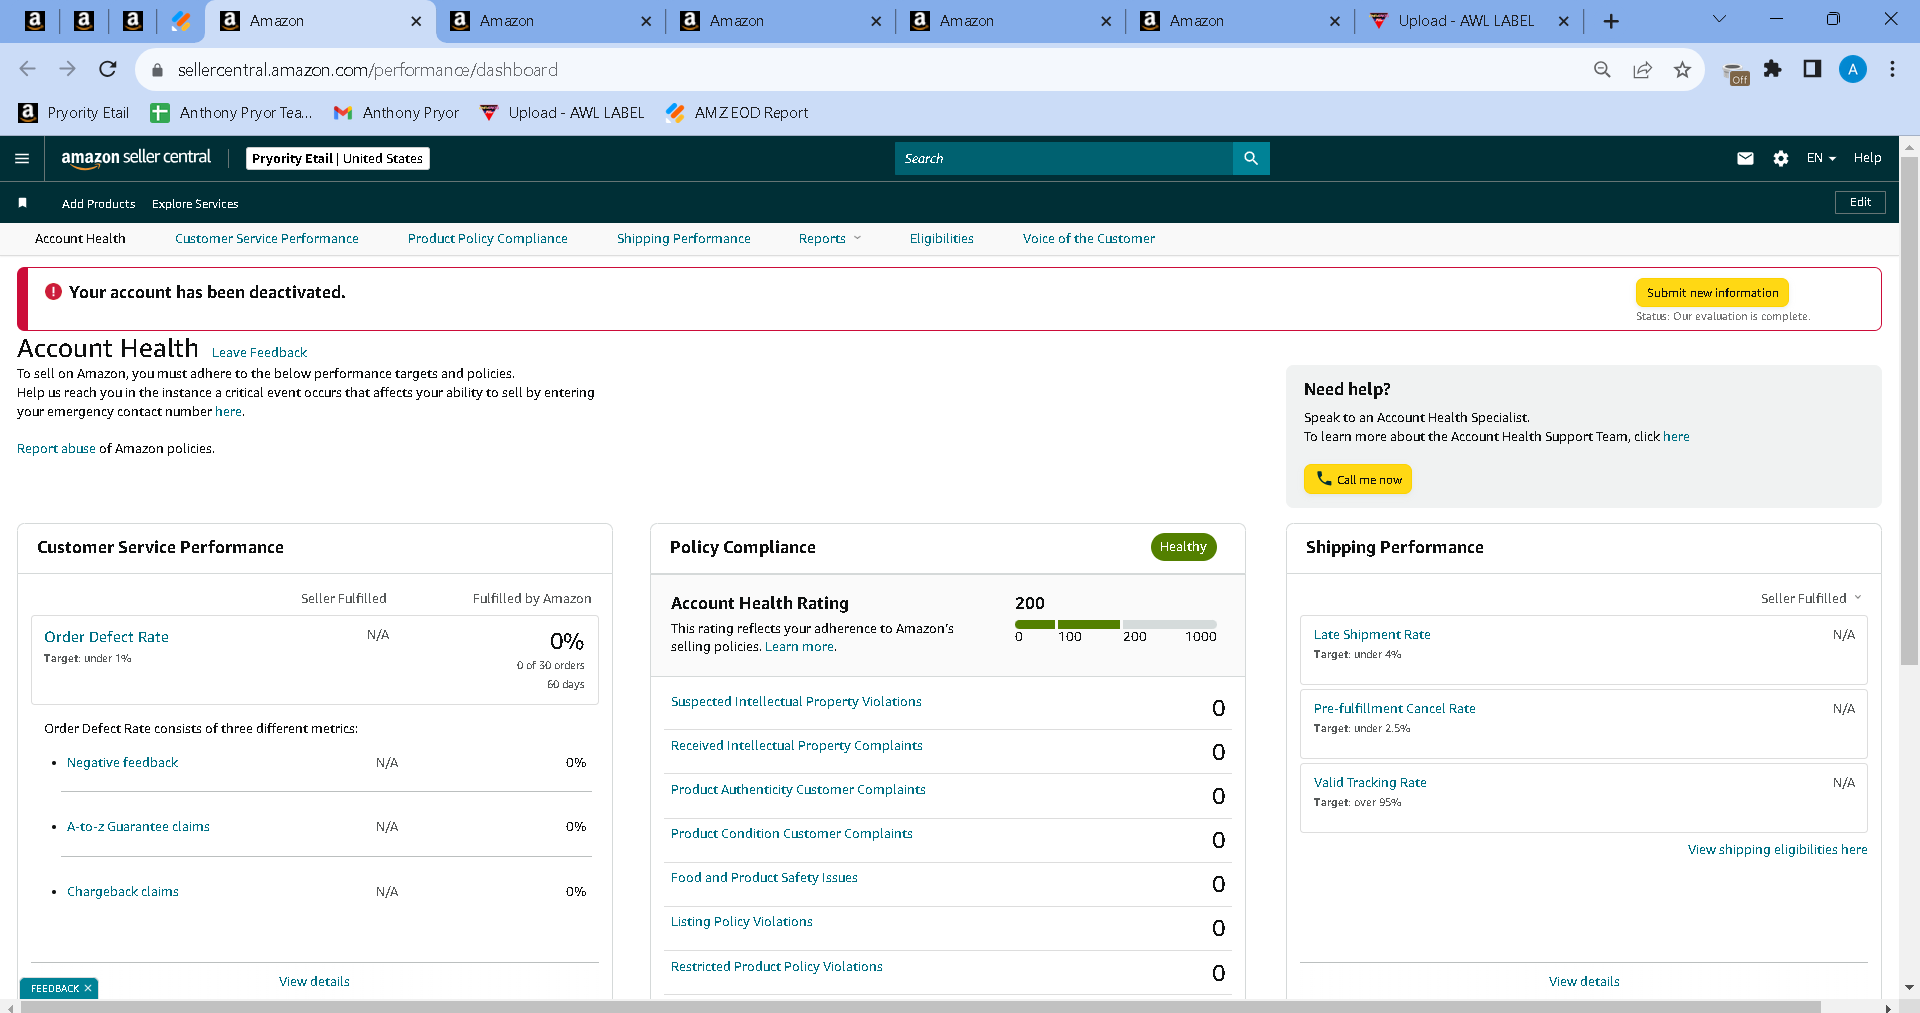Open the A-to-z Guarantee claims link
The width and height of the screenshot is (1920, 1013).
point(138,826)
